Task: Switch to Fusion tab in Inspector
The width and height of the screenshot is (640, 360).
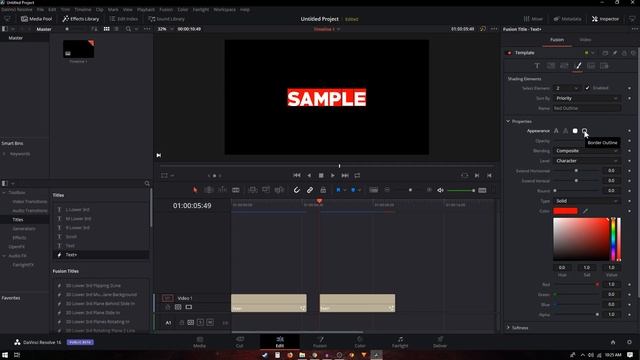Action: click(557, 40)
